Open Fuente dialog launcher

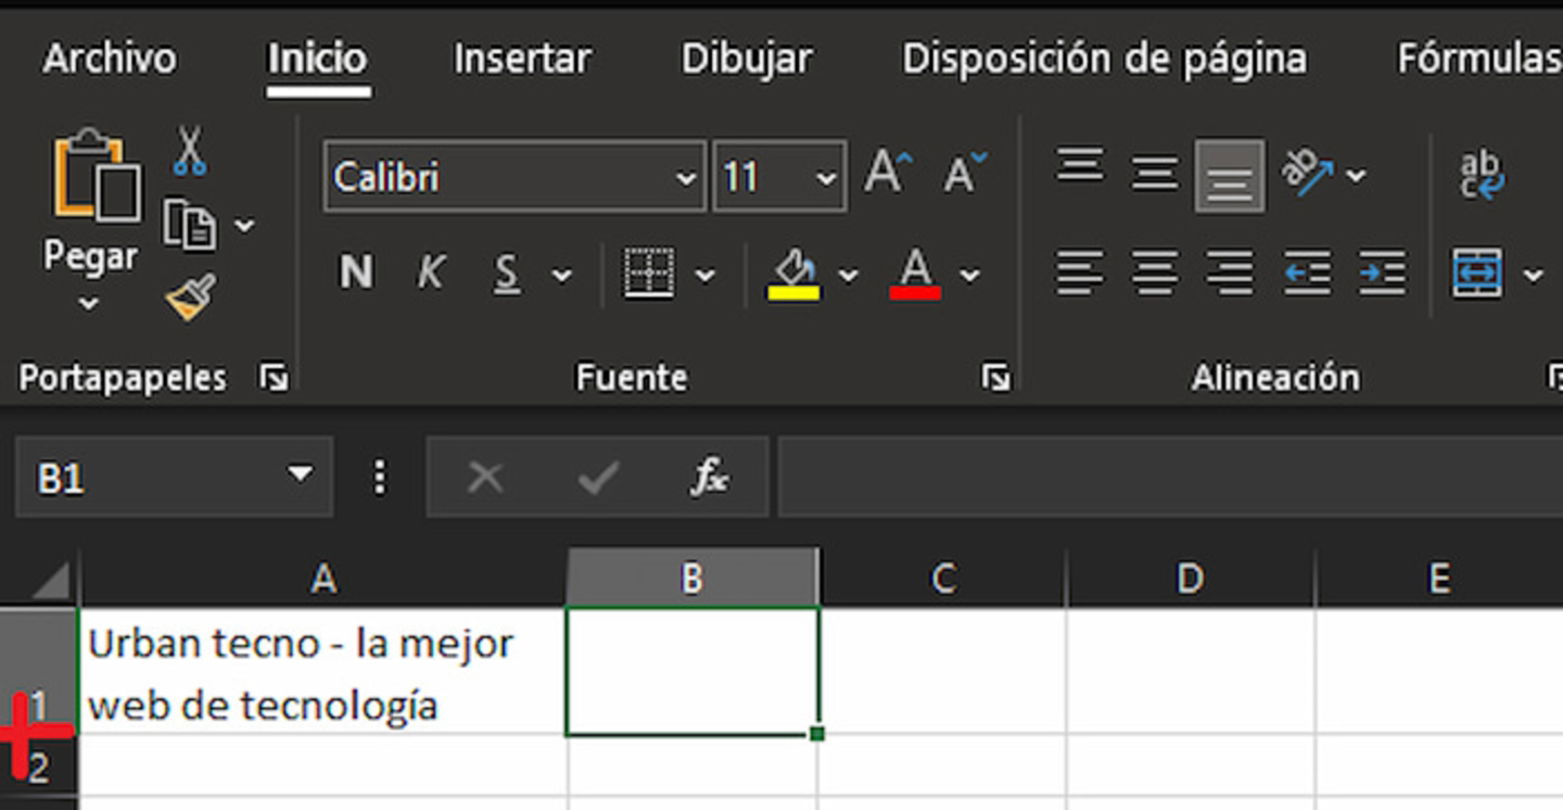(x=995, y=378)
